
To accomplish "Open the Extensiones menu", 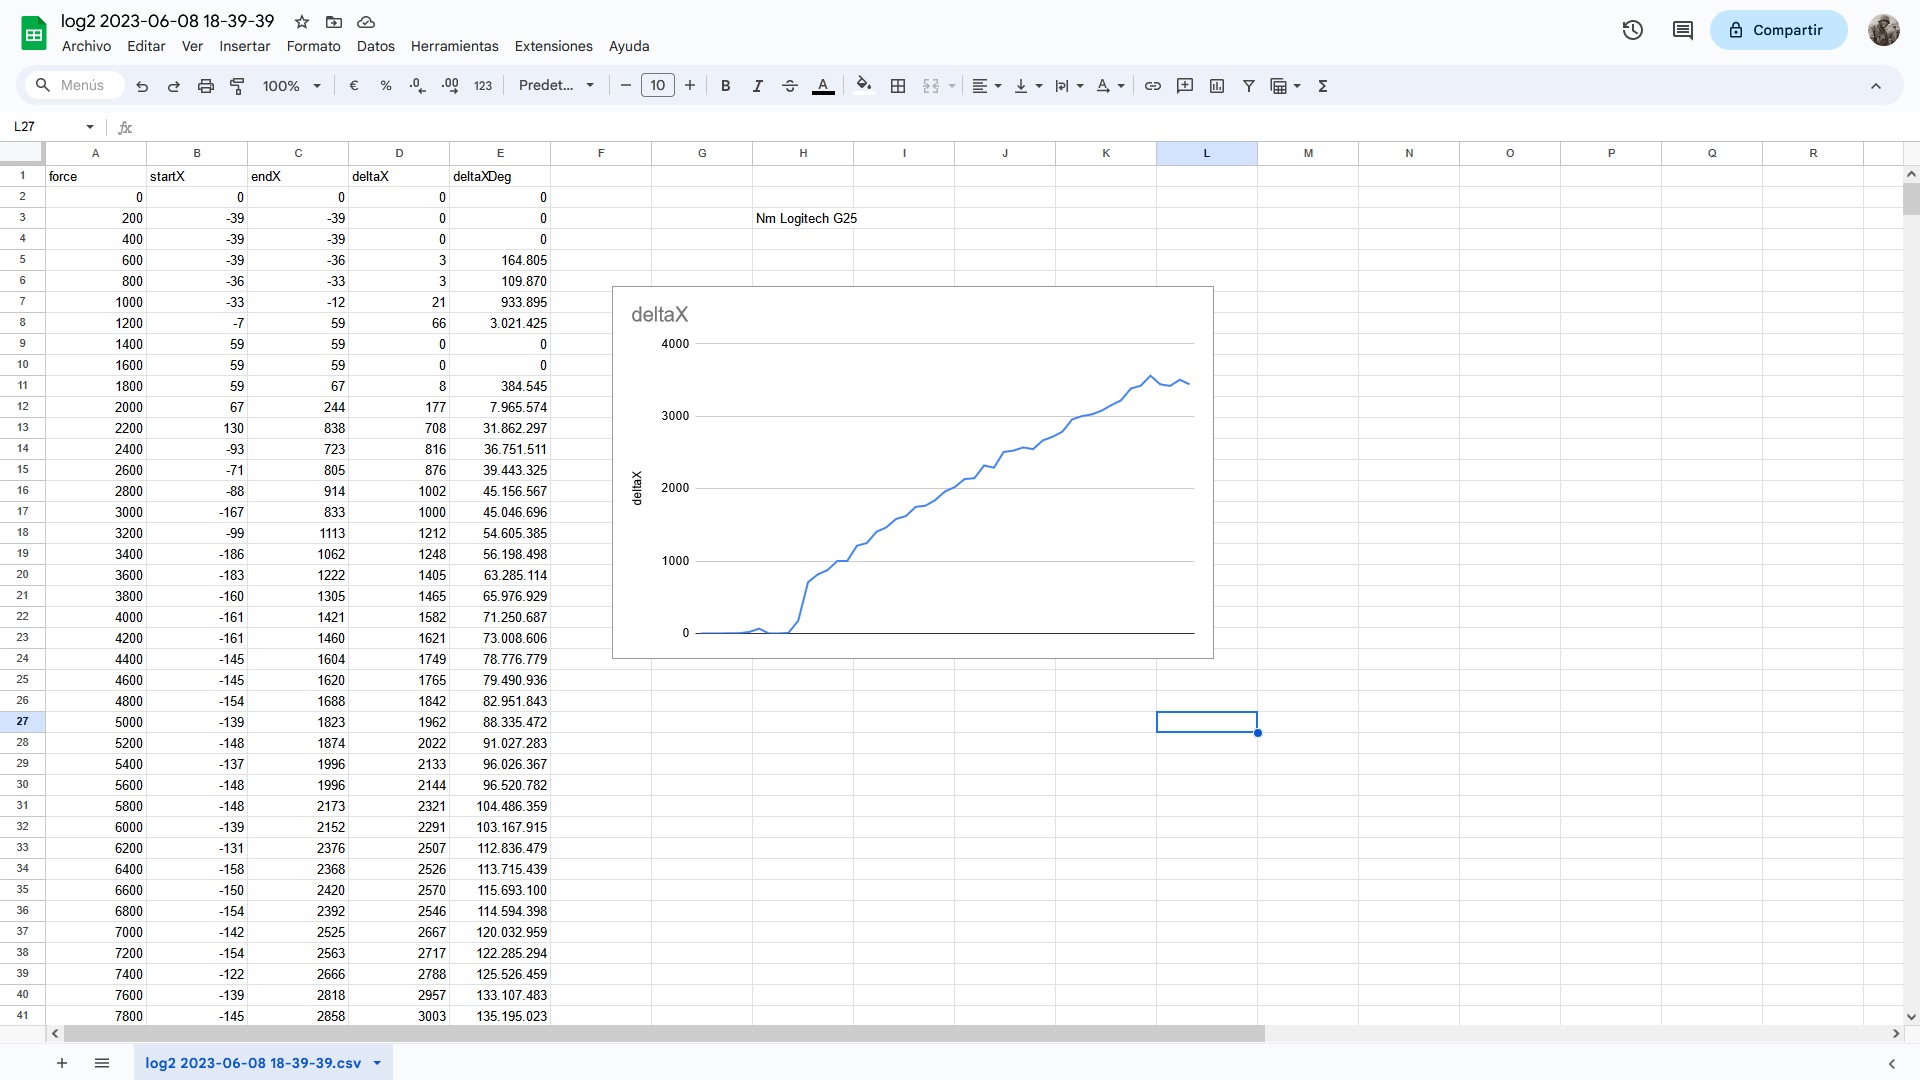I will click(x=553, y=46).
